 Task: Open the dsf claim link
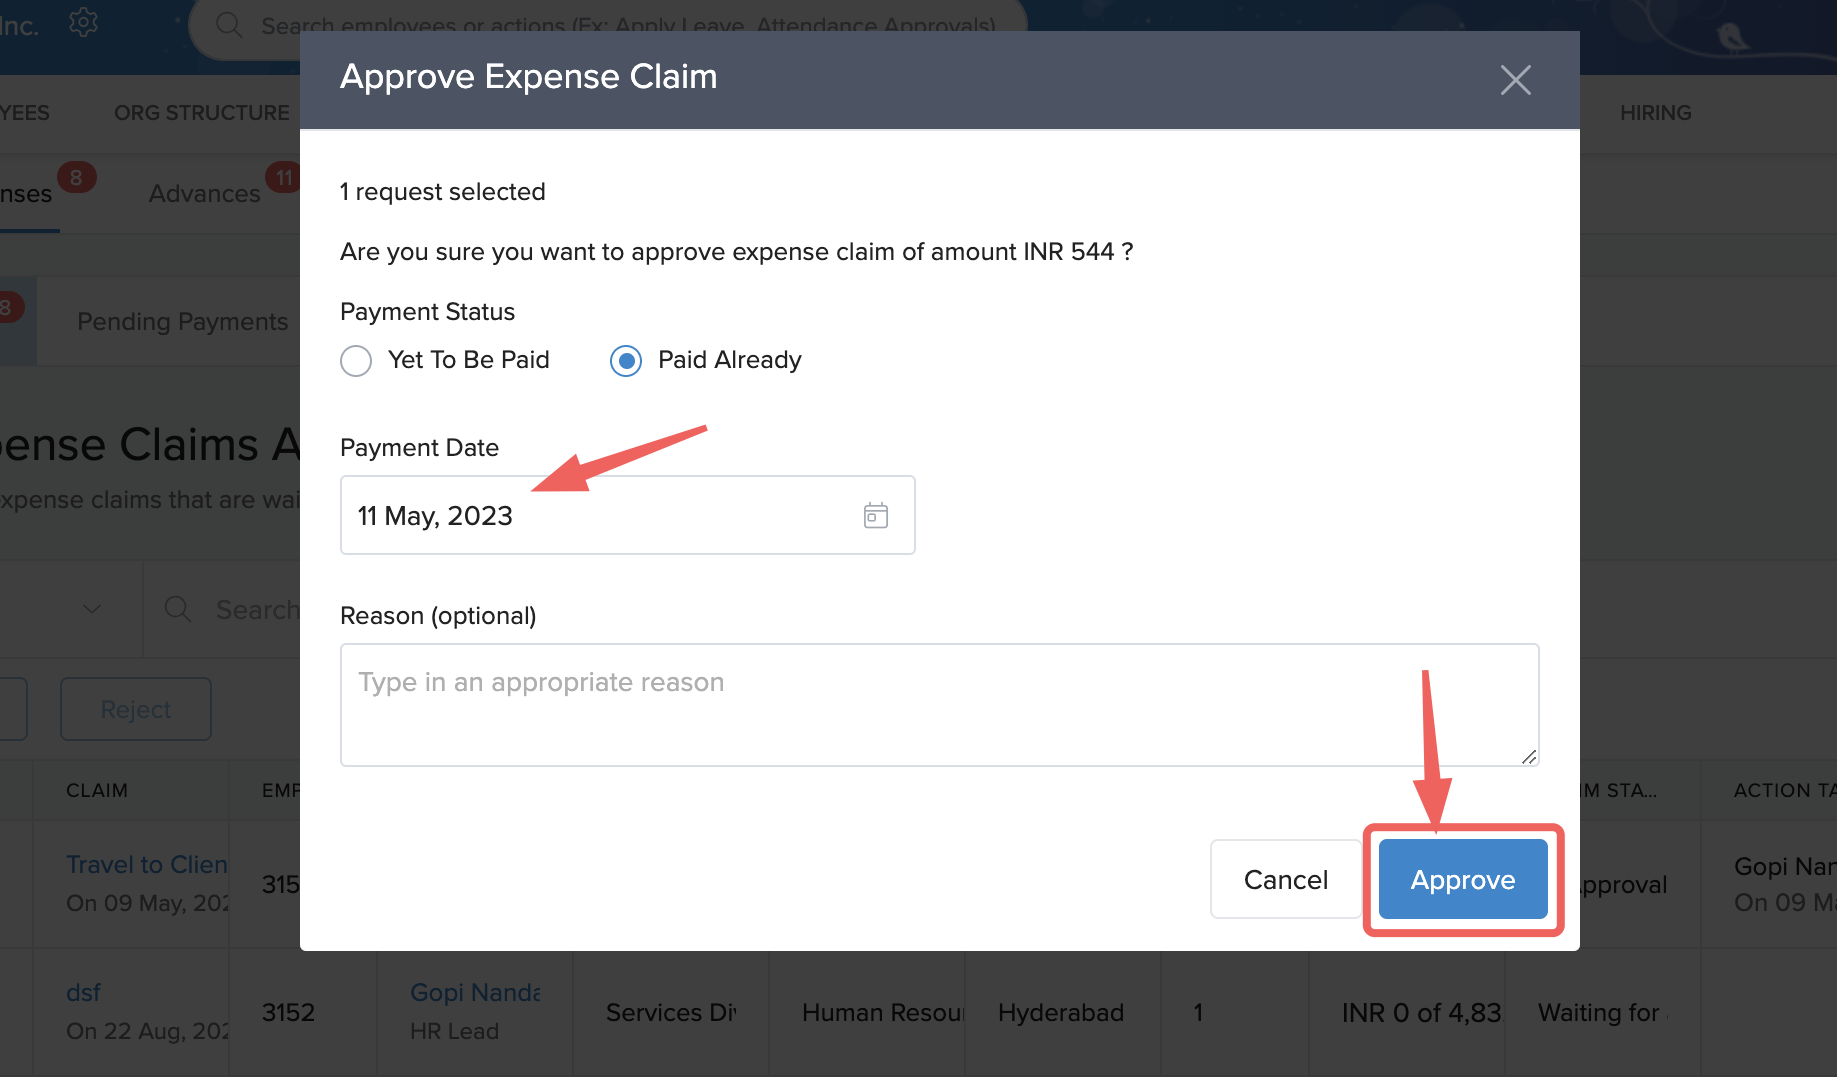click(83, 992)
